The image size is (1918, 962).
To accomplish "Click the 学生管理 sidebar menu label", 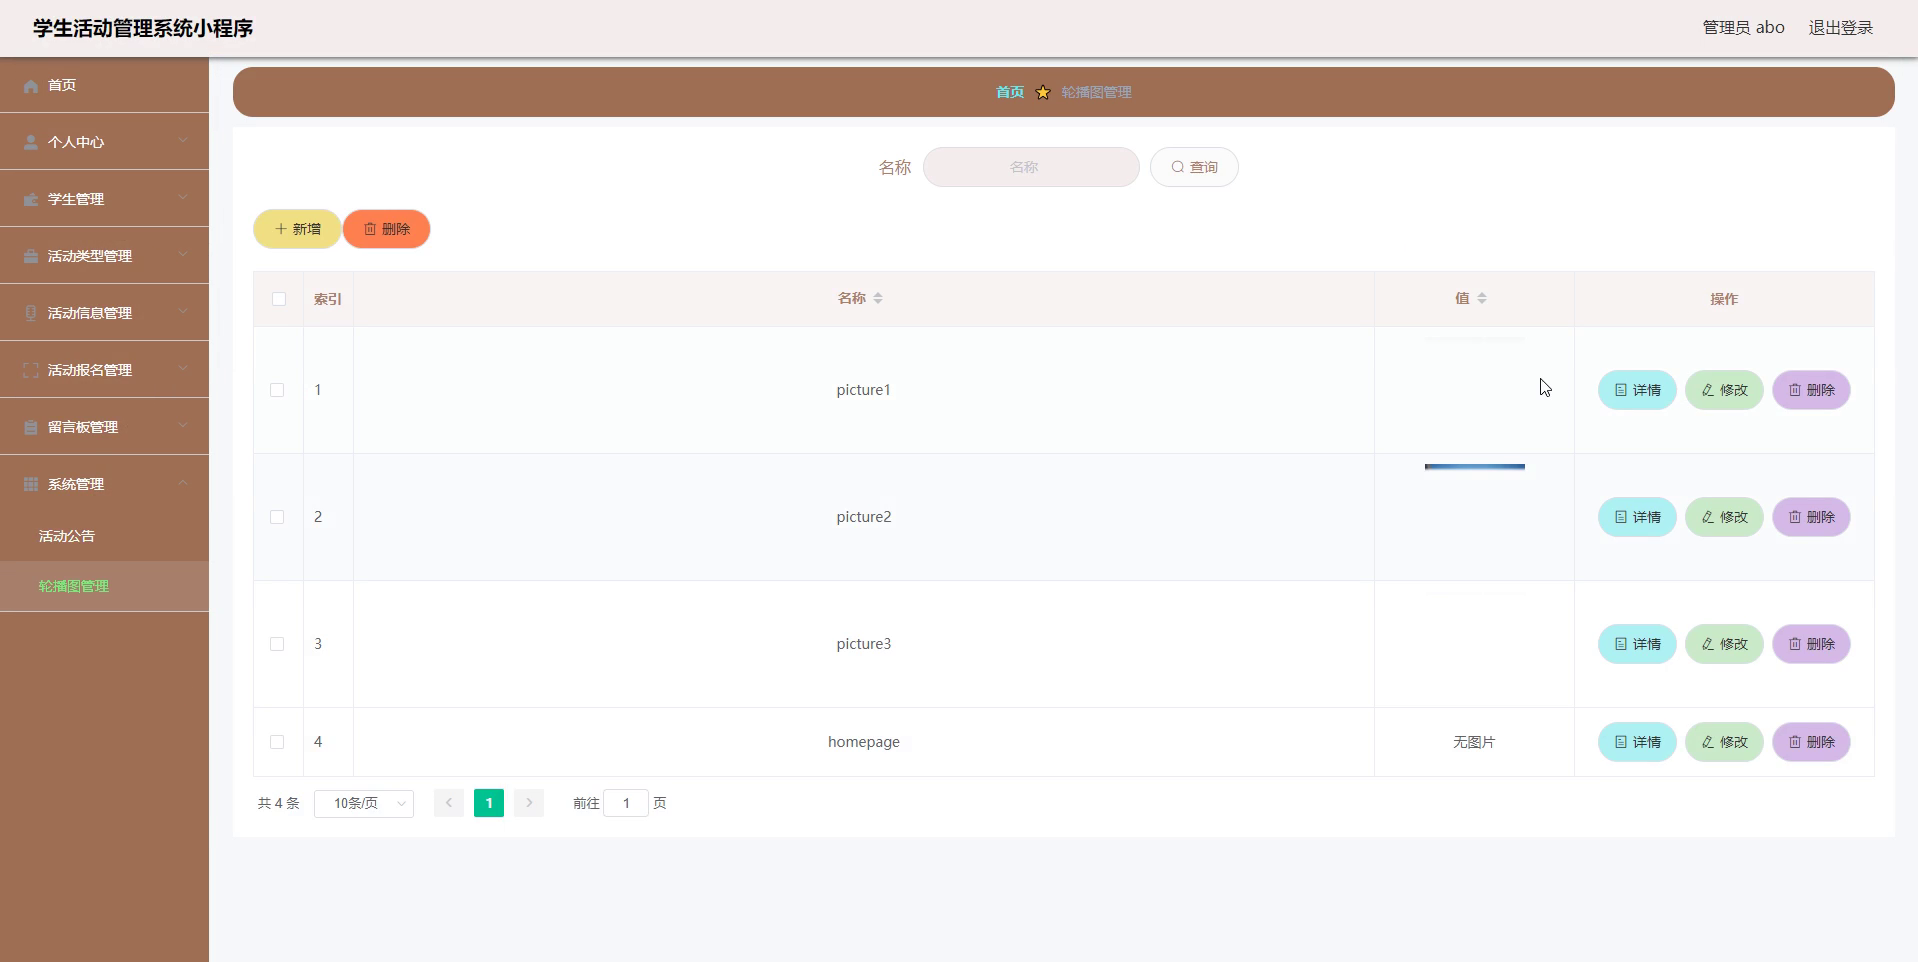I will (76, 199).
